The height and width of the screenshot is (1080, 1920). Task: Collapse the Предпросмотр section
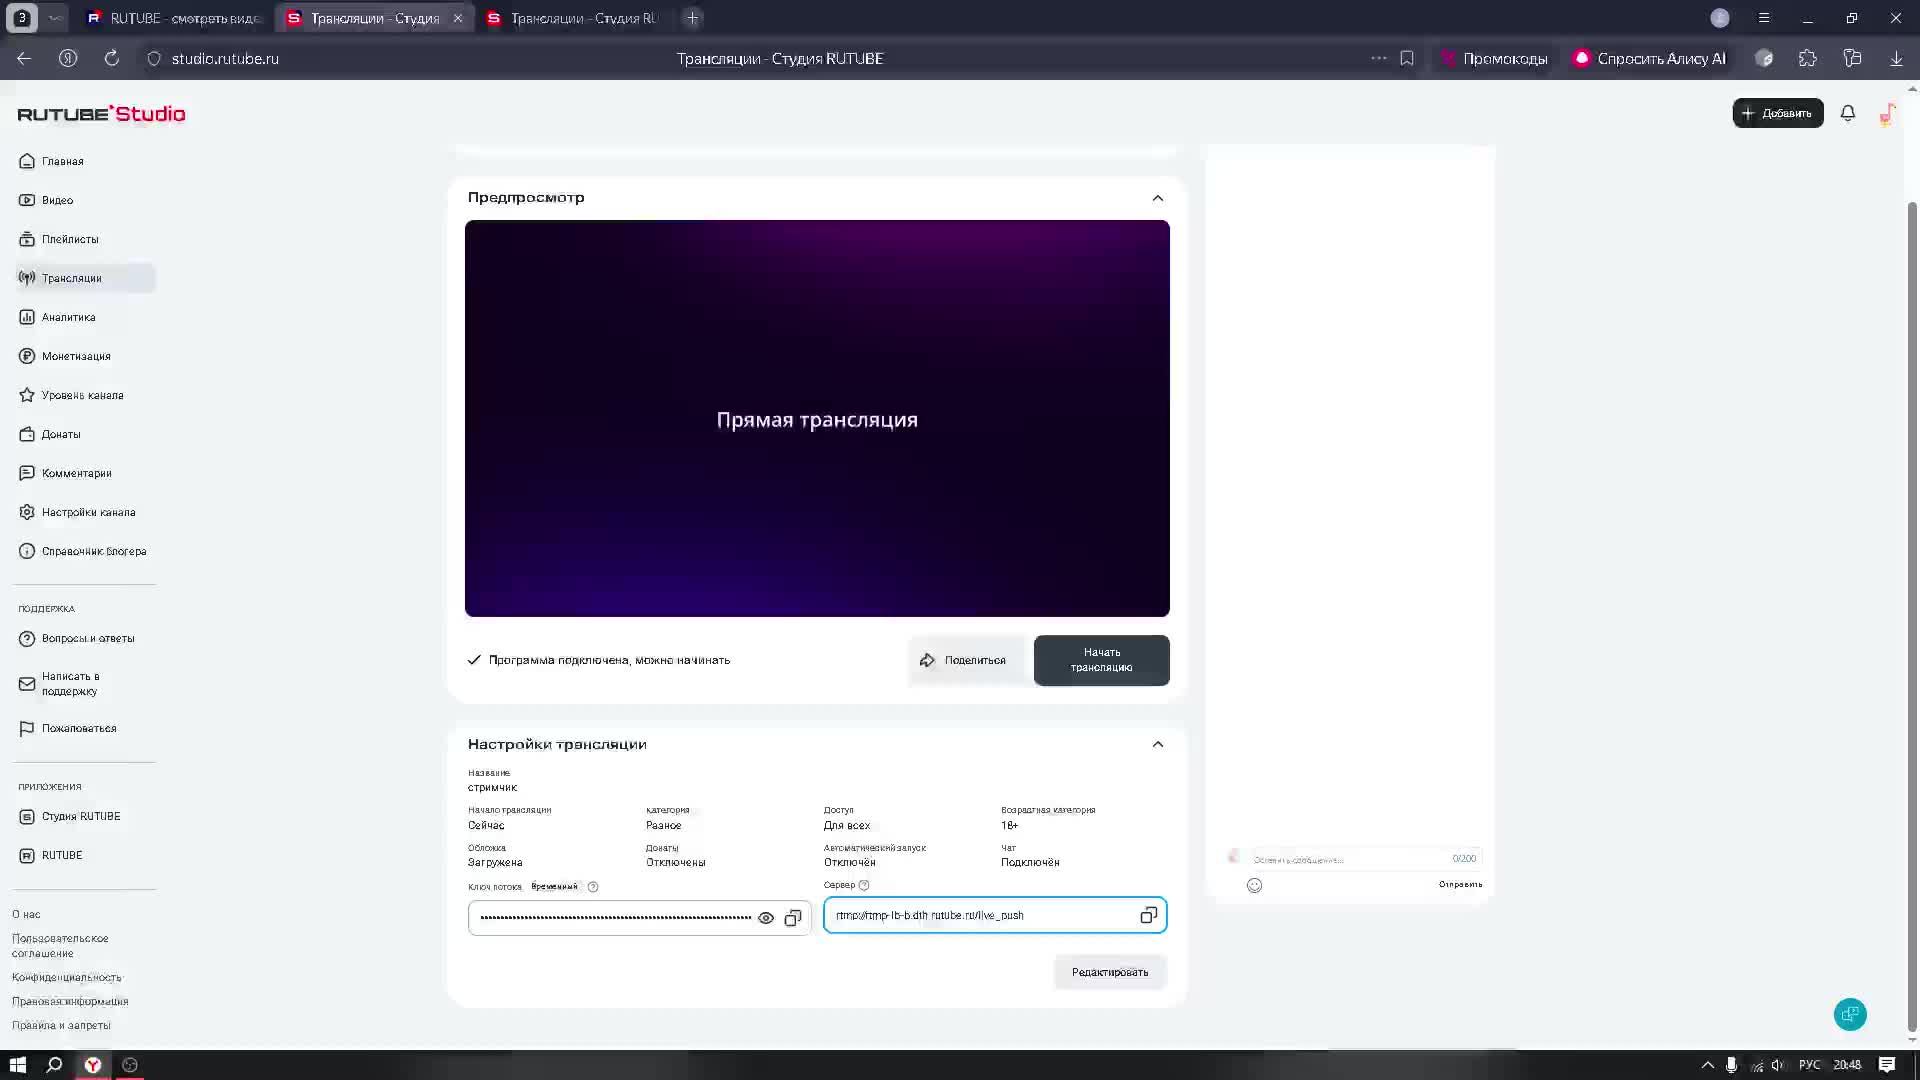point(1157,198)
